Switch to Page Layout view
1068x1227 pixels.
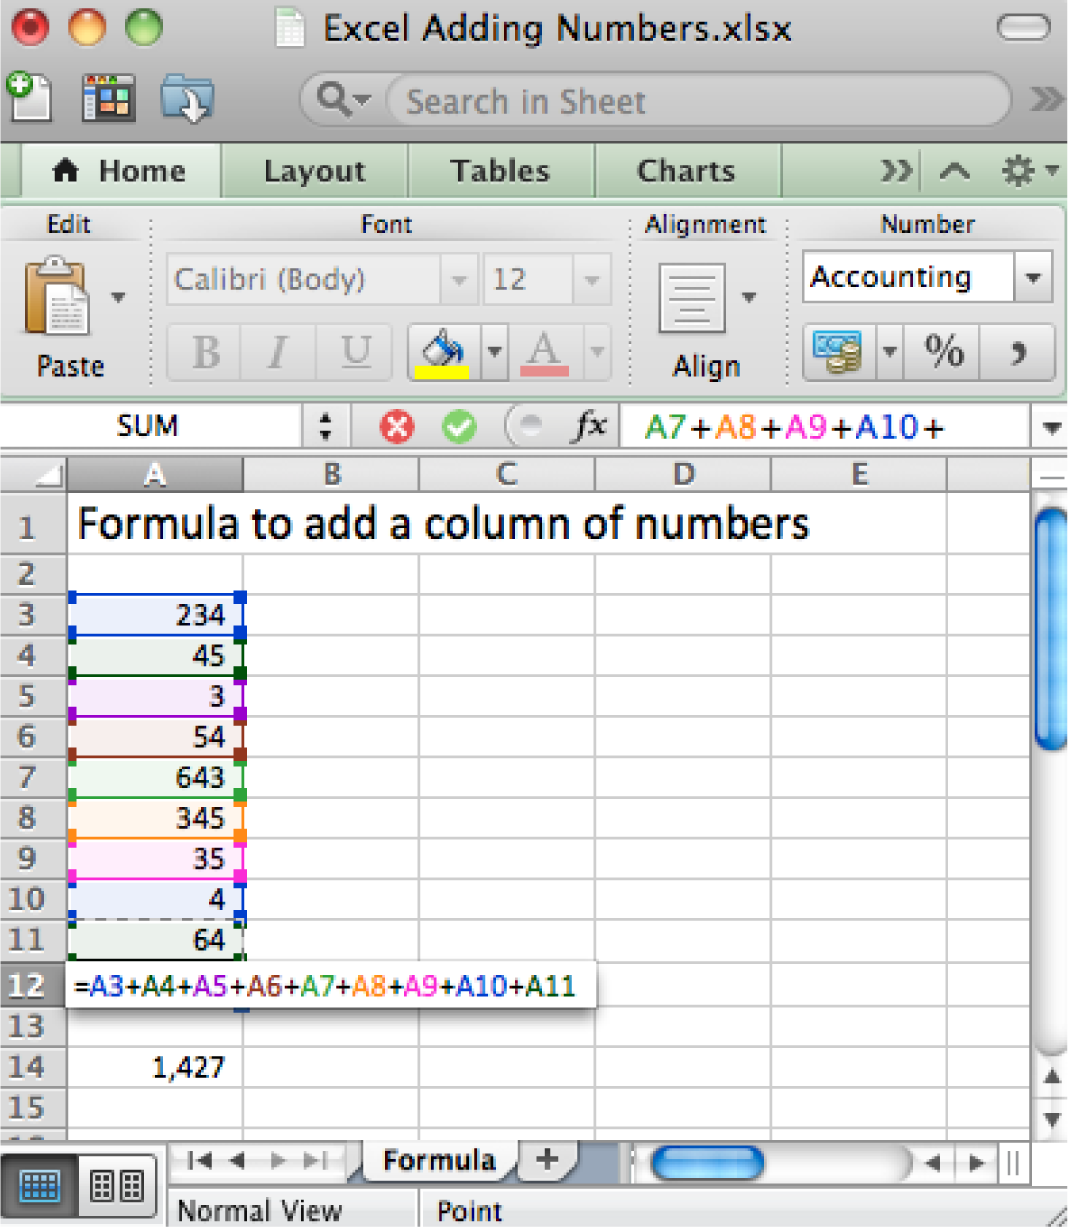pos(117,1187)
